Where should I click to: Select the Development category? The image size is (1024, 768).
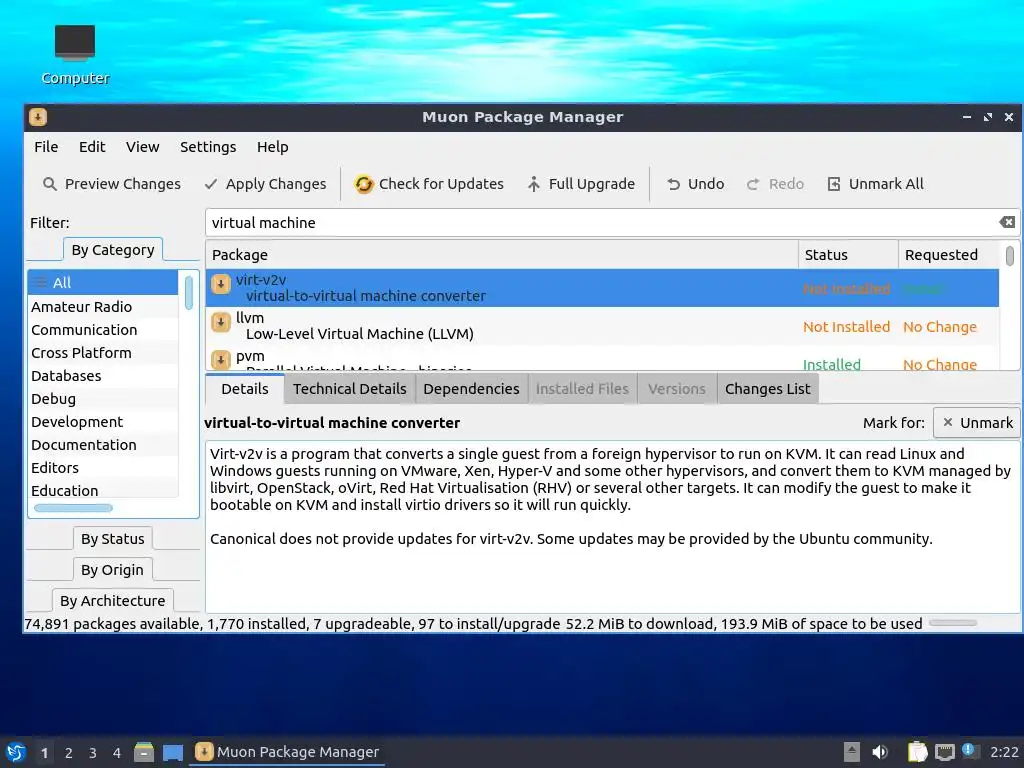(x=103, y=421)
